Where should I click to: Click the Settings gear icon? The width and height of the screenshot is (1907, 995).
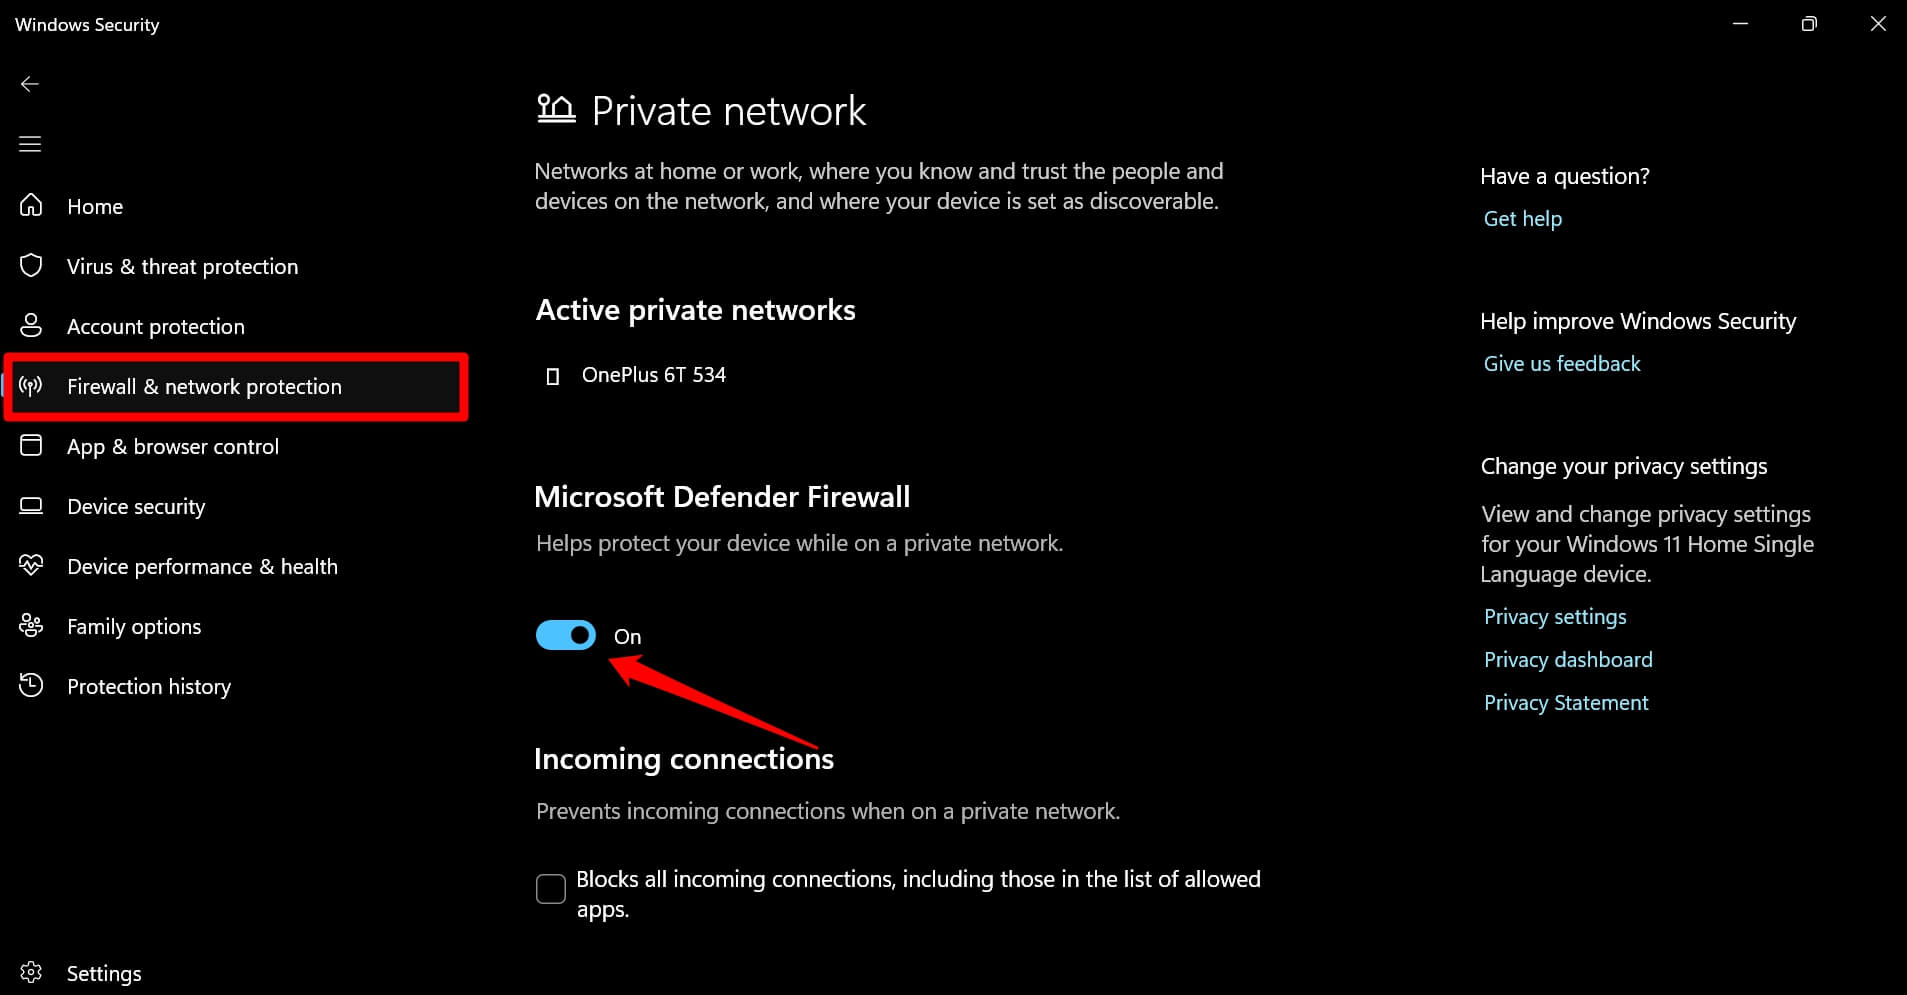30,971
